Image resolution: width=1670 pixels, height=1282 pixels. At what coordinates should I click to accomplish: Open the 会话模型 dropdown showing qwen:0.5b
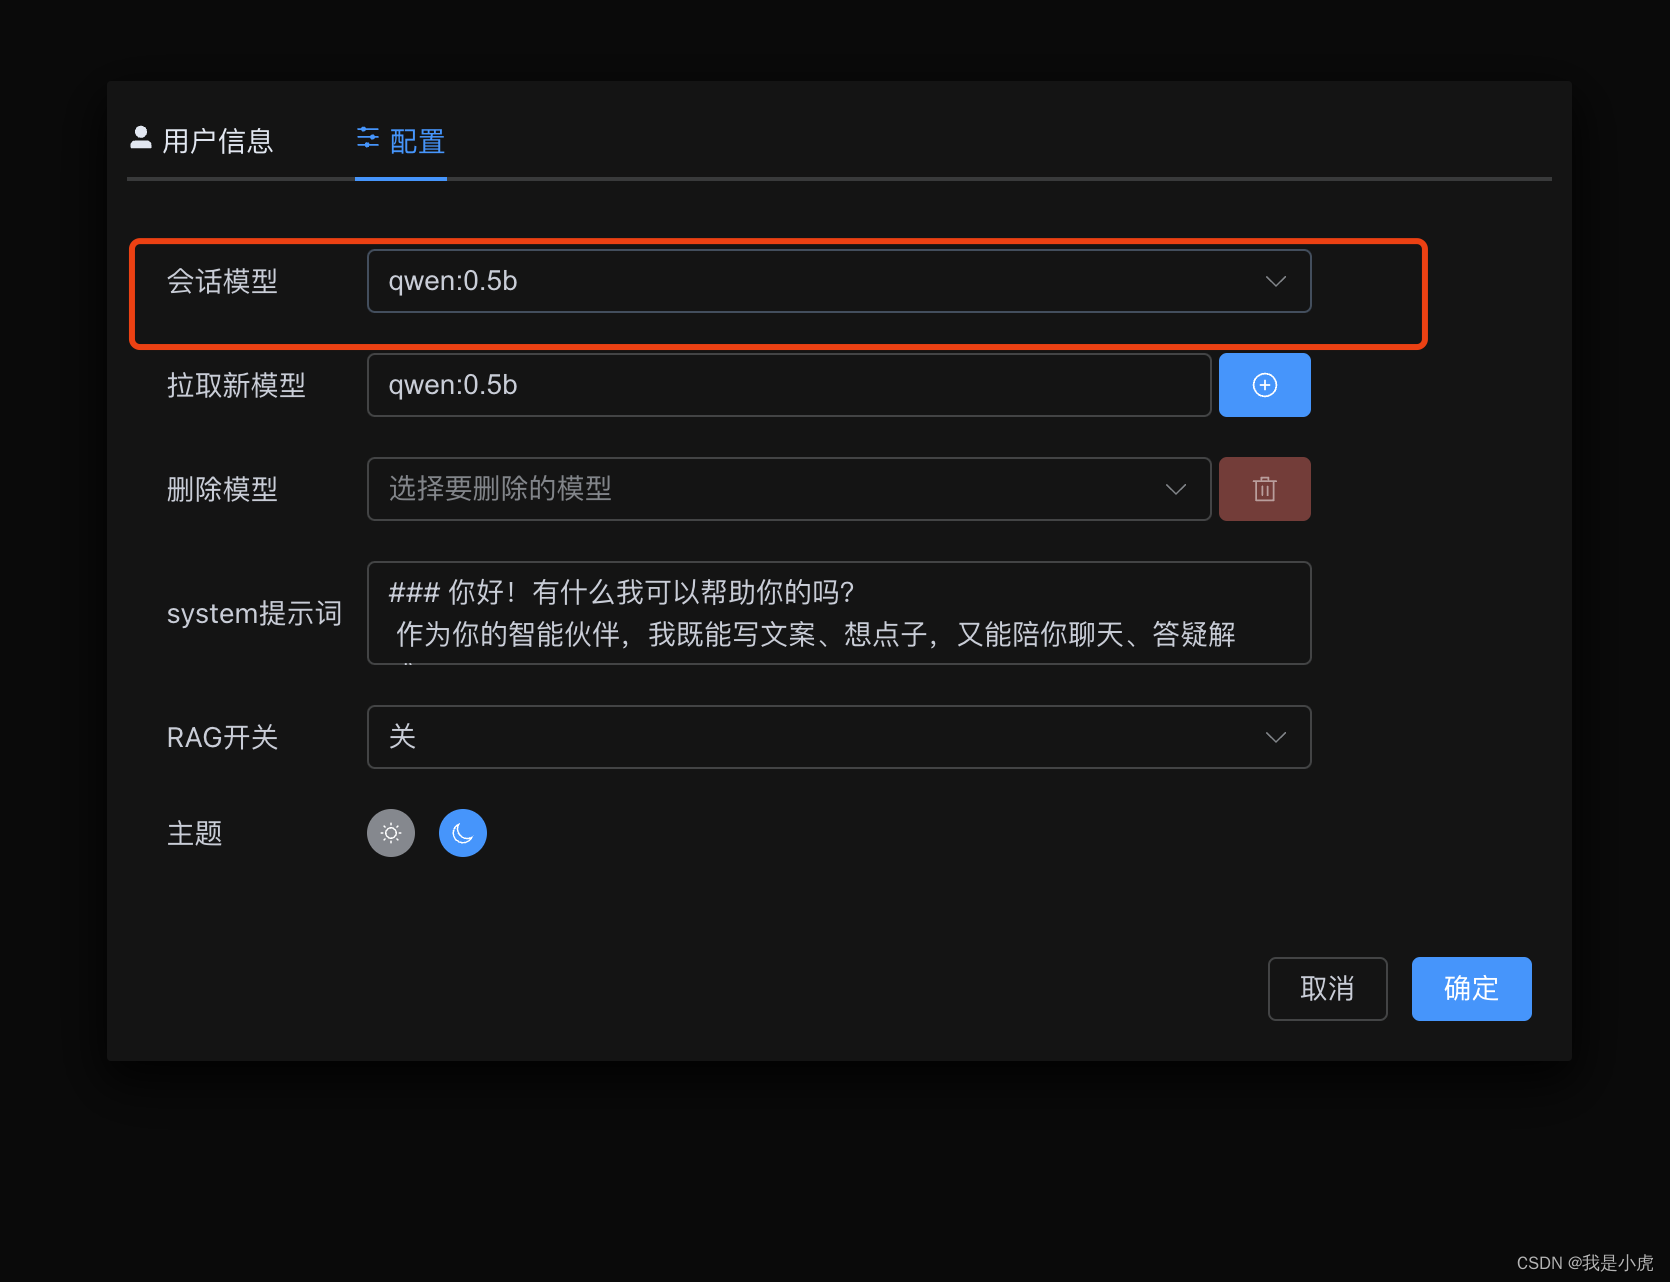click(x=839, y=281)
